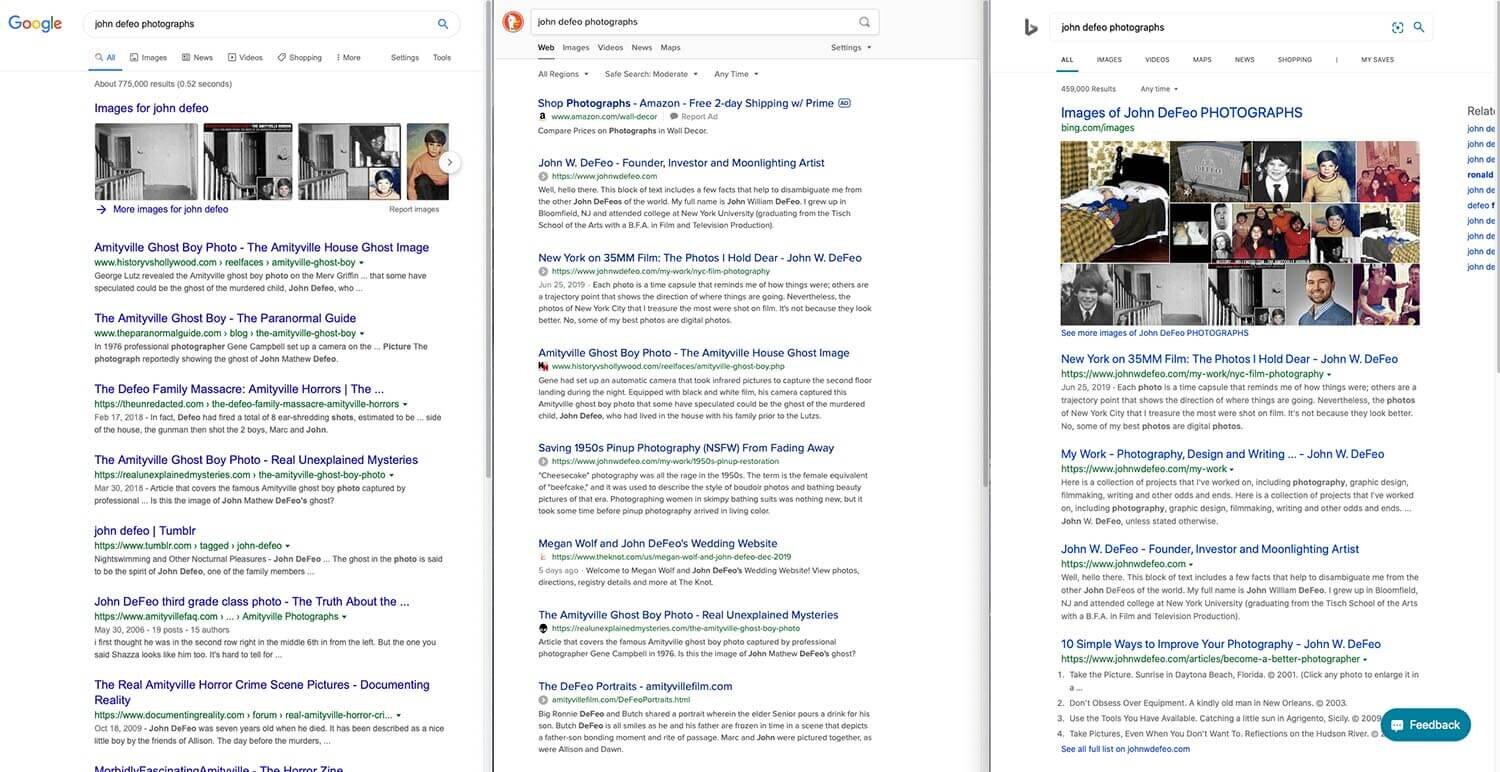Image resolution: width=1500 pixels, height=772 pixels.
Task: Open Google Shopping tab
Action: click(299, 58)
